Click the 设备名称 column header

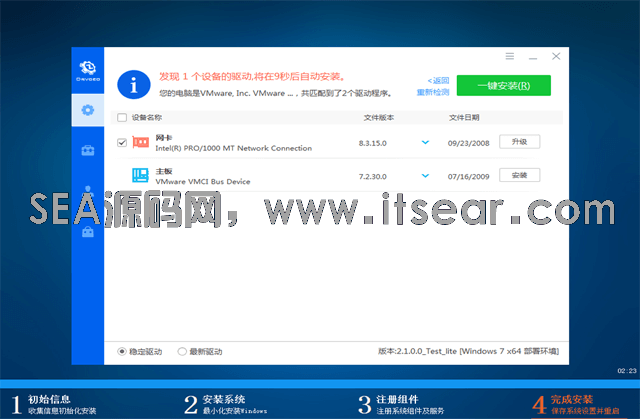[x=147, y=117]
